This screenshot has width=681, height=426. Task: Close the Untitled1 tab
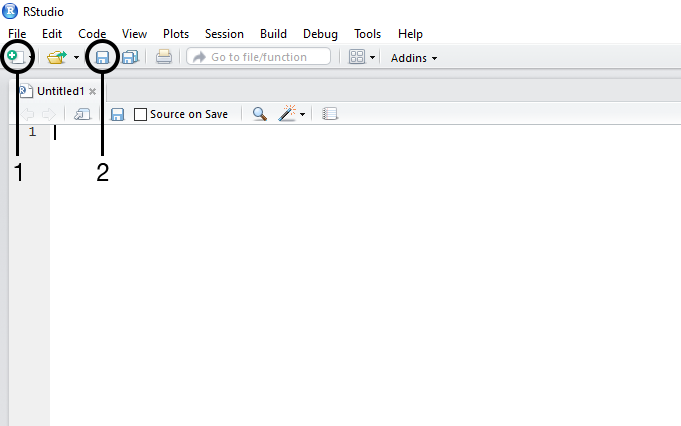click(94, 90)
